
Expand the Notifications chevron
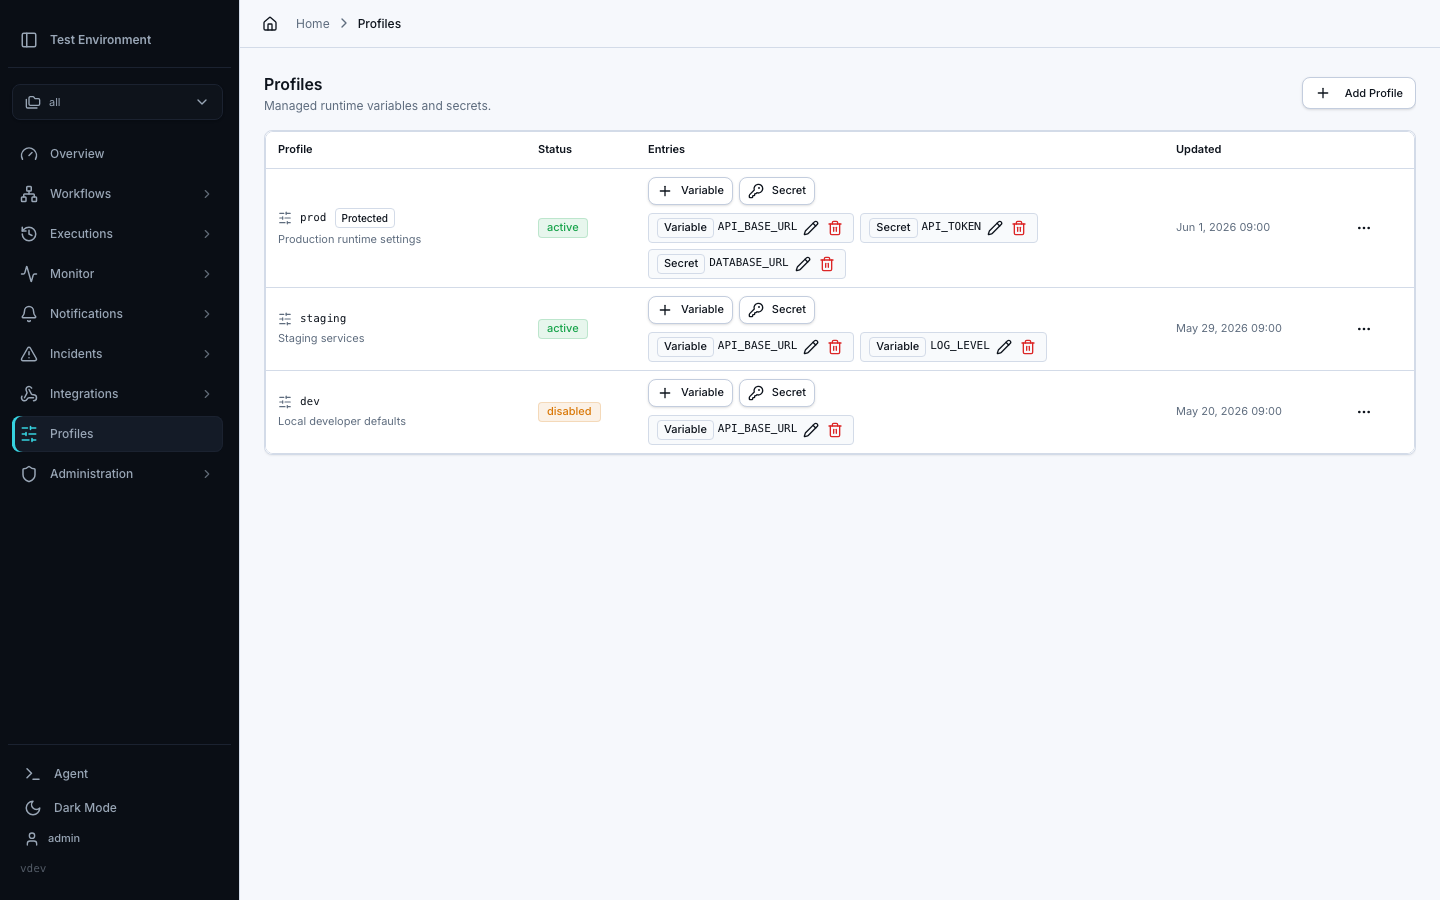207,314
